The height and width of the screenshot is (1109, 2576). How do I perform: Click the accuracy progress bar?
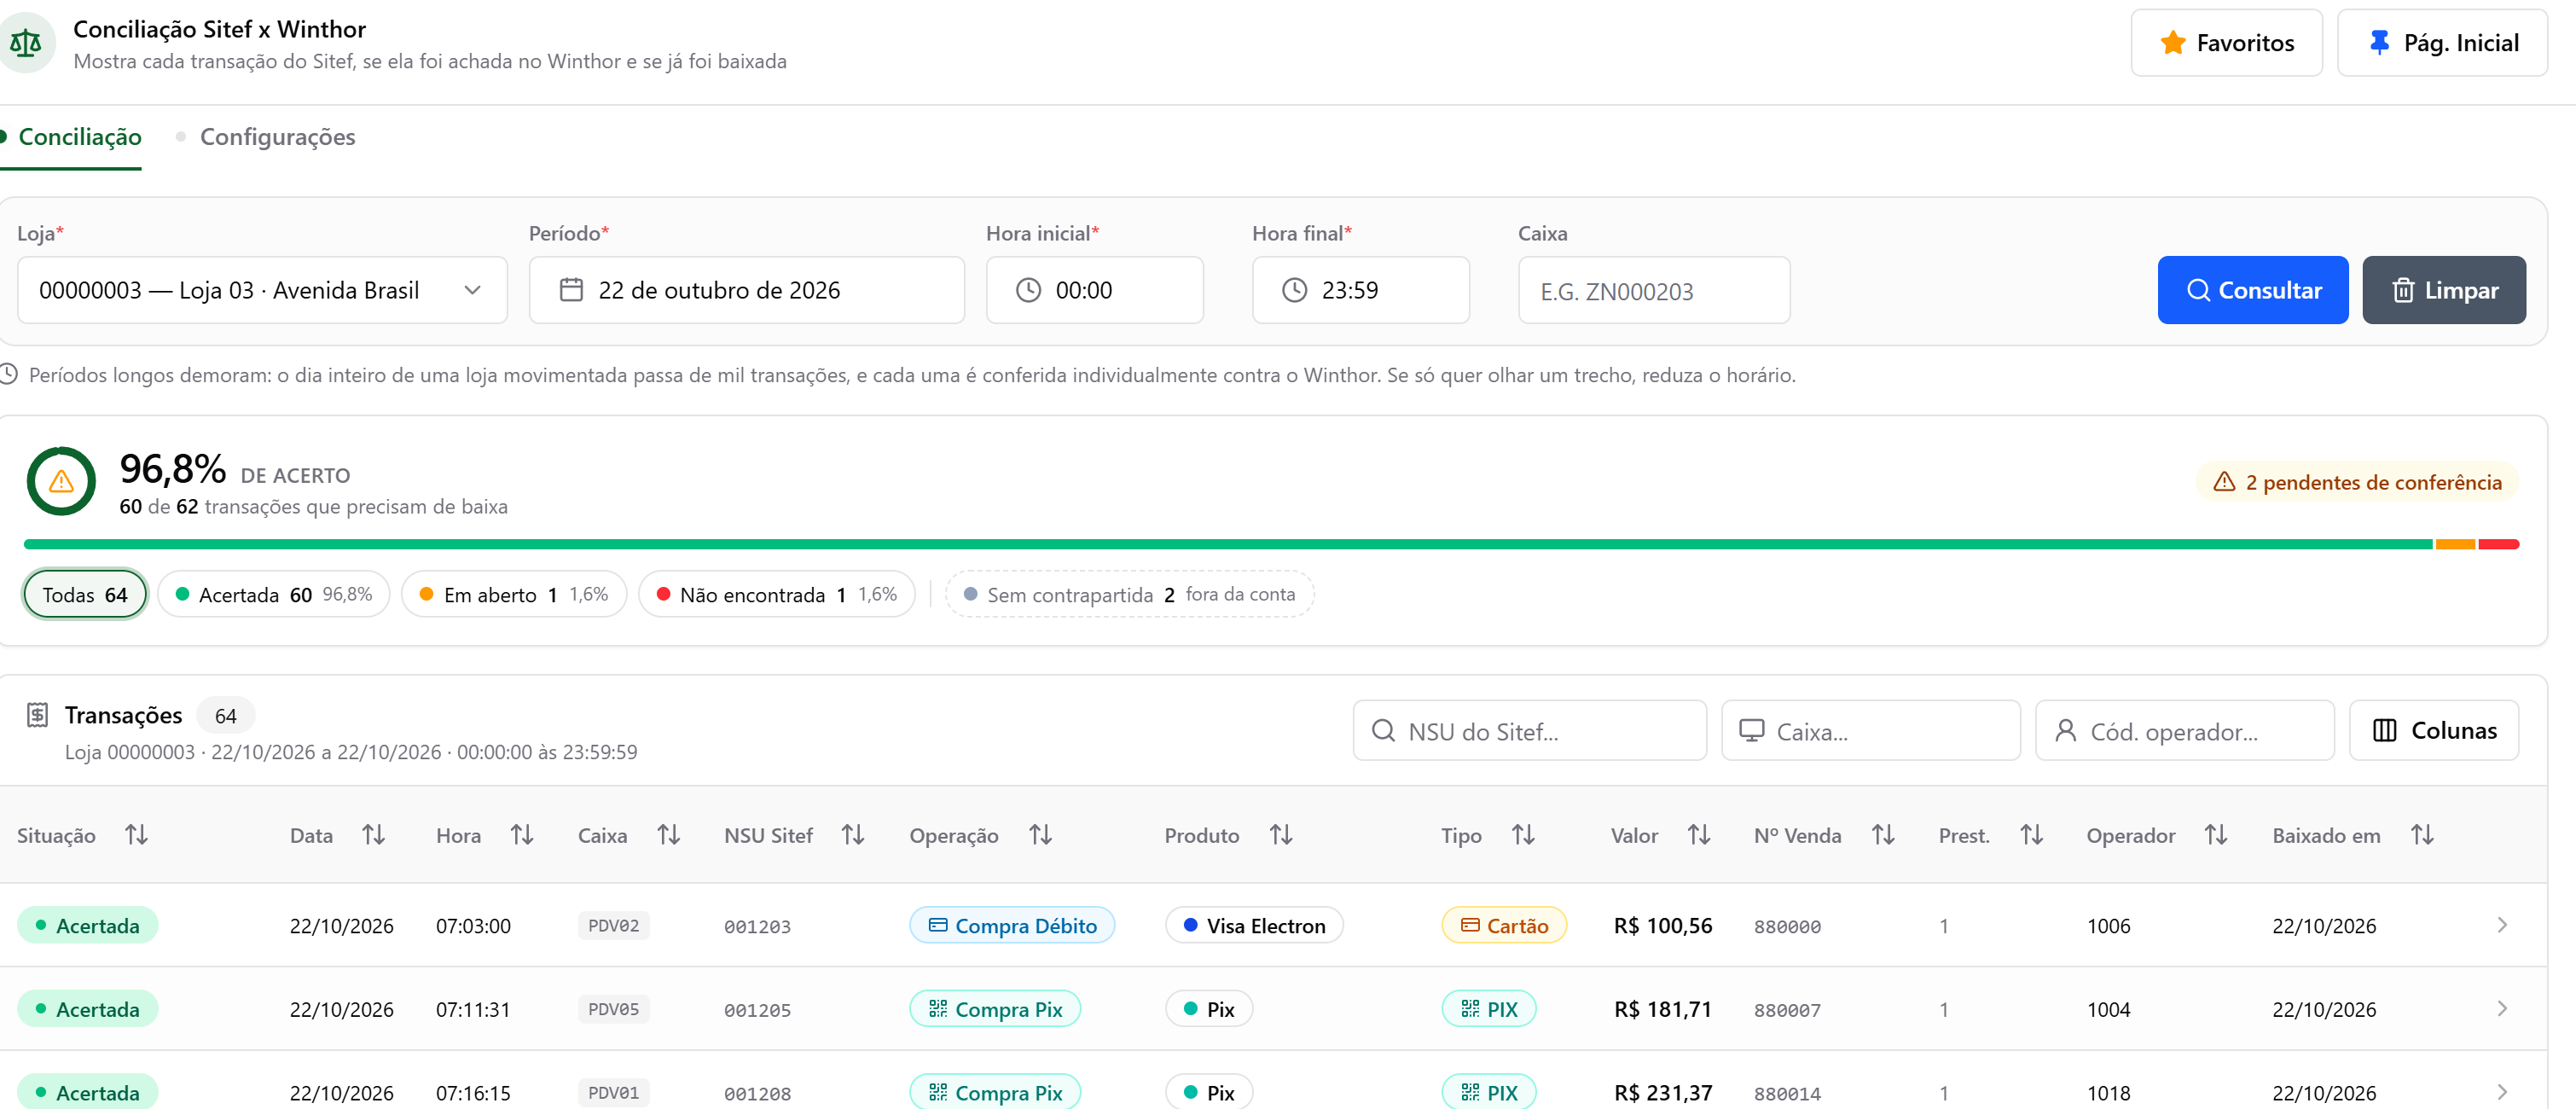(x=1271, y=544)
